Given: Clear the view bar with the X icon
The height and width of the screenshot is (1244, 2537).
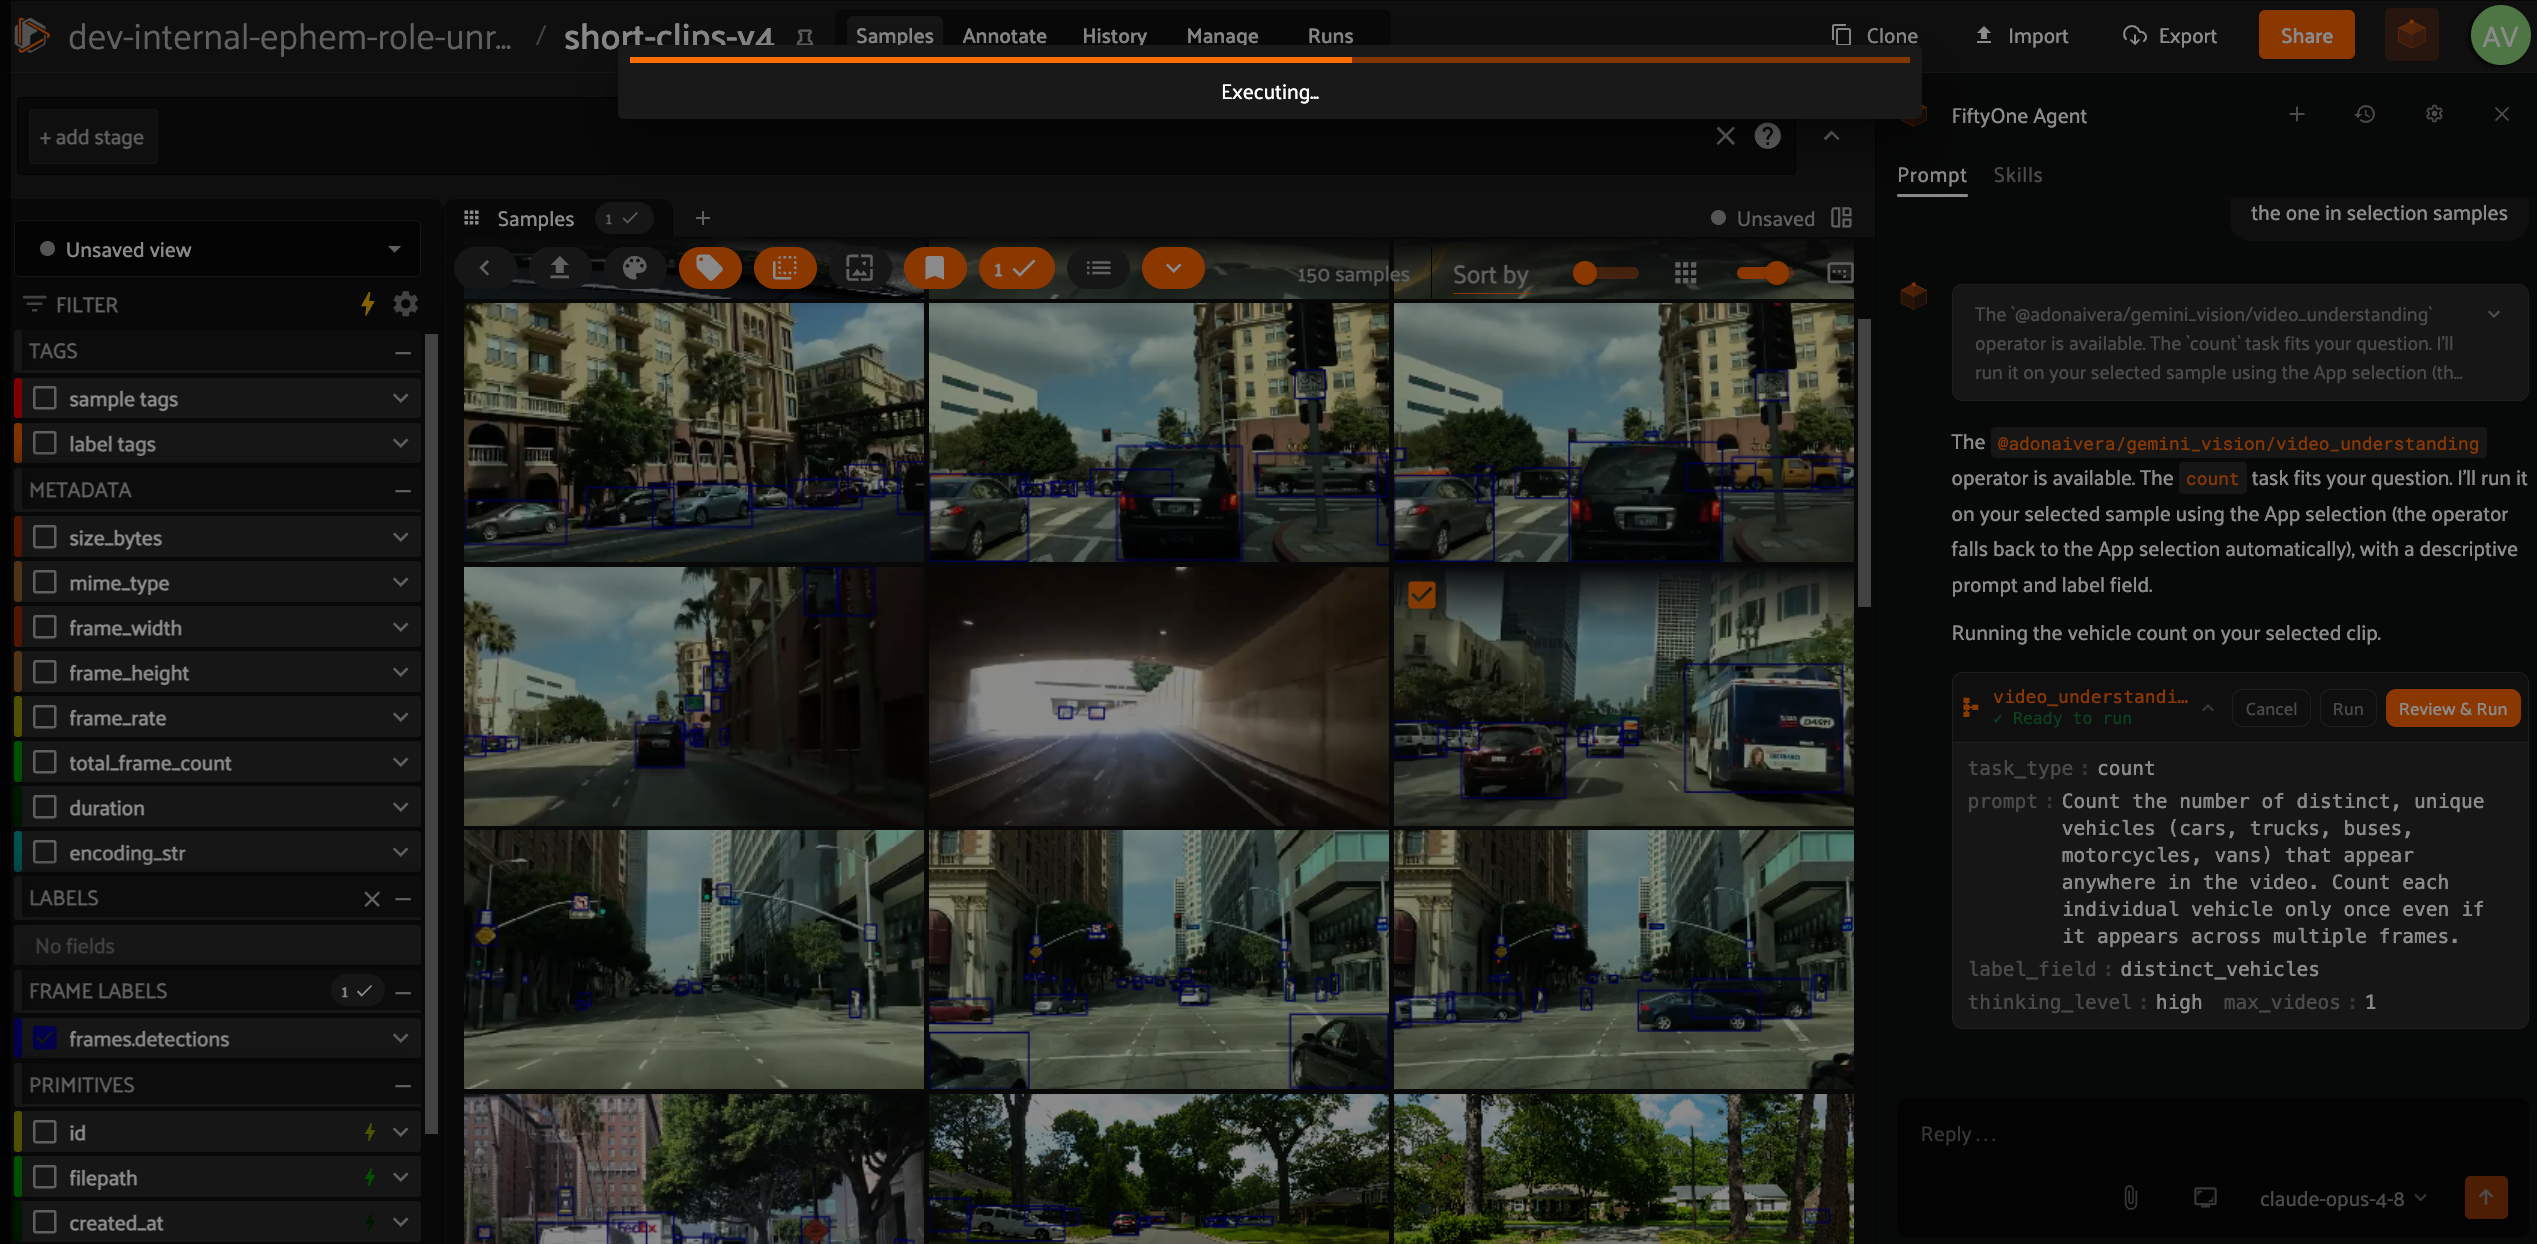Looking at the screenshot, I should coord(1725,136).
